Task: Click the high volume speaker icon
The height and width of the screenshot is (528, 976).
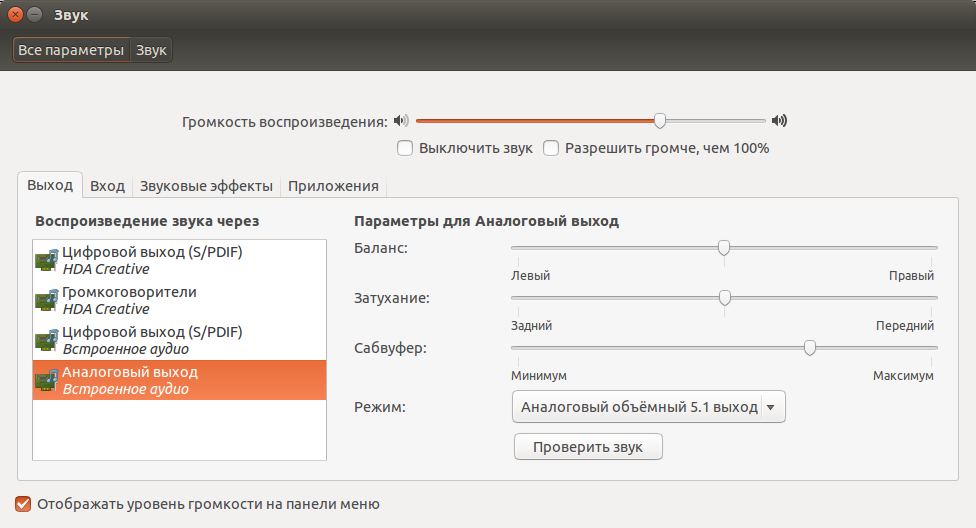Action: [779, 120]
